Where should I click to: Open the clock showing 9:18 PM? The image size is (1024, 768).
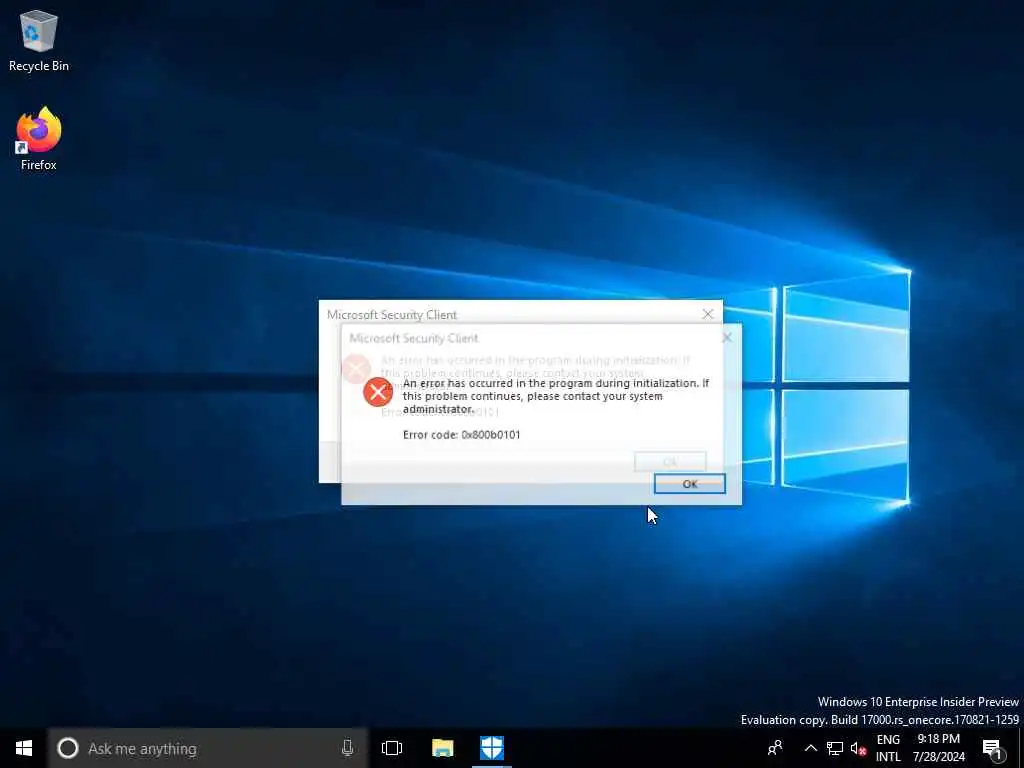tap(939, 748)
